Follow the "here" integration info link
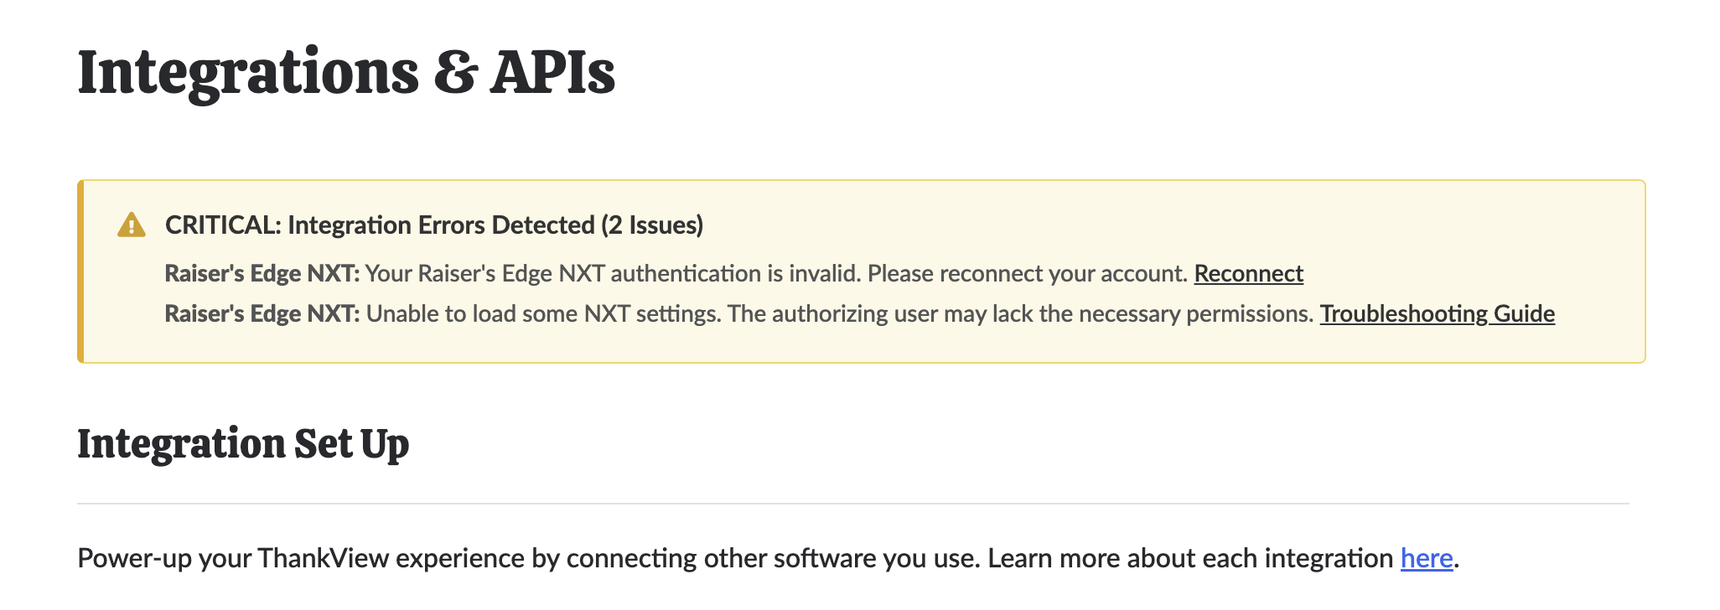This screenshot has width=1720, height=610. [1426, 557]
